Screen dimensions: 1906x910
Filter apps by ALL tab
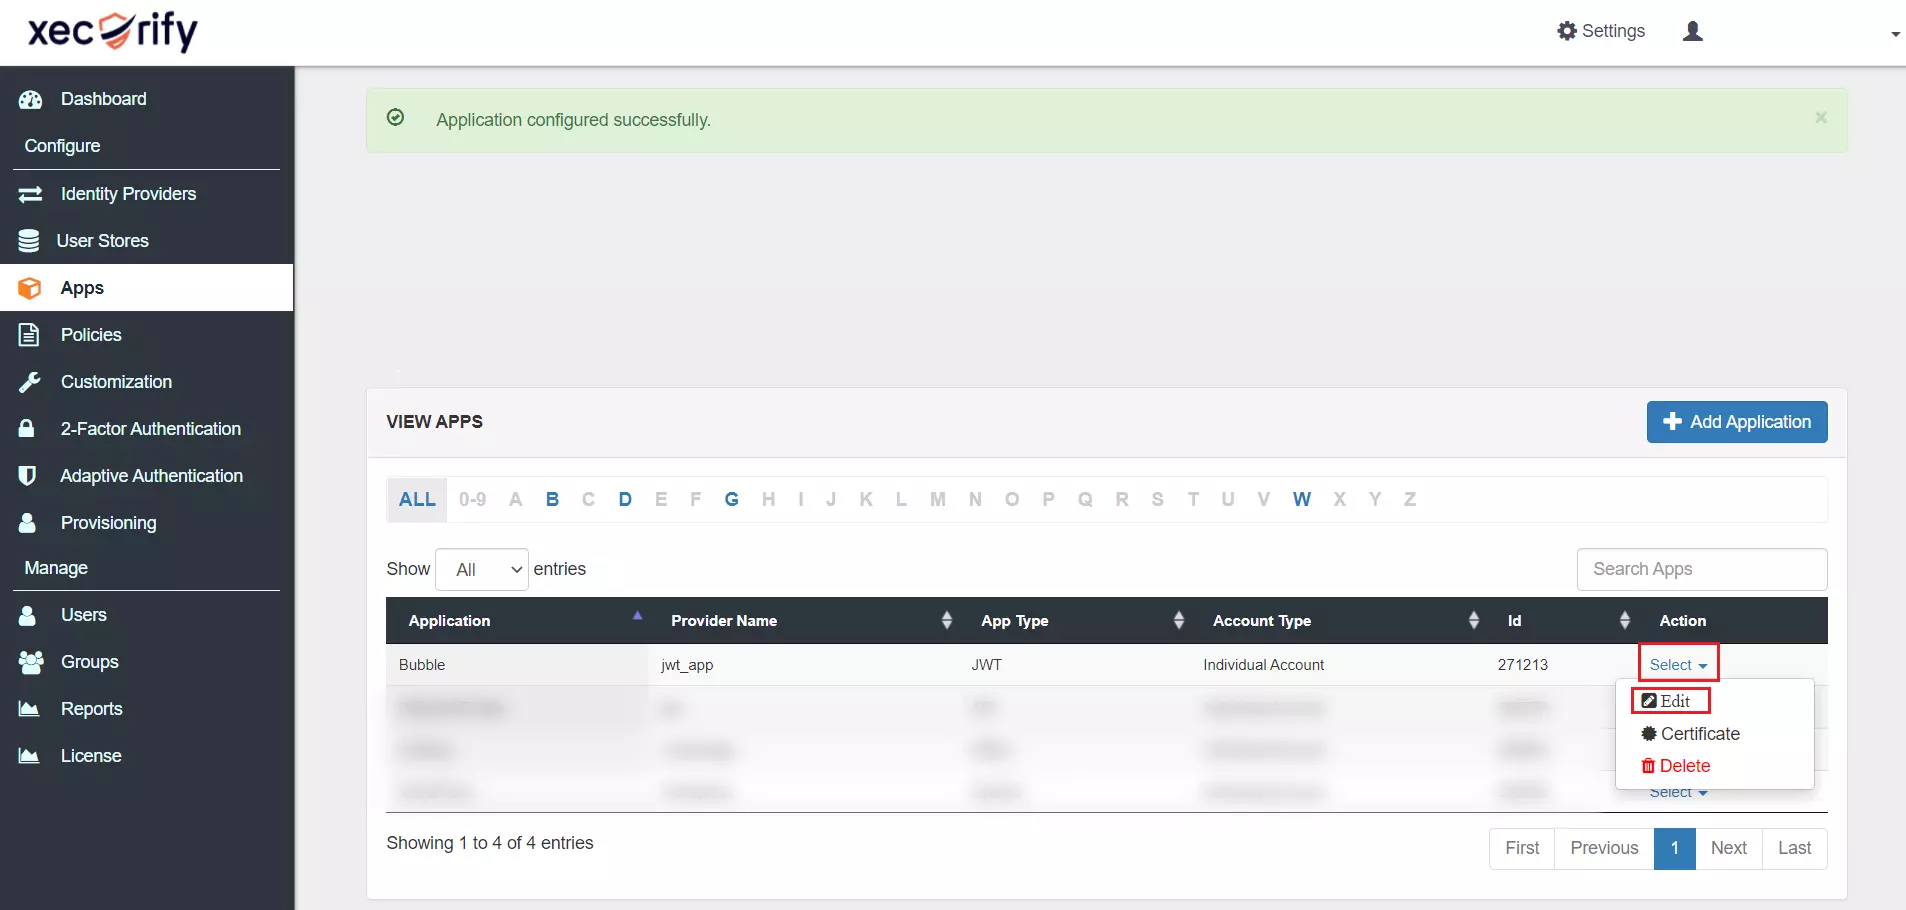click(x=417, y=499)
